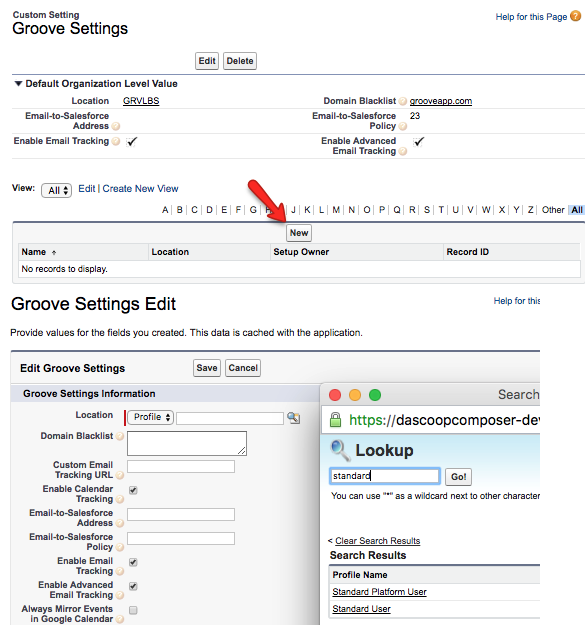Click the Profile Name column header in Lookup
585x641 pixels.
[x=360, y=575]
